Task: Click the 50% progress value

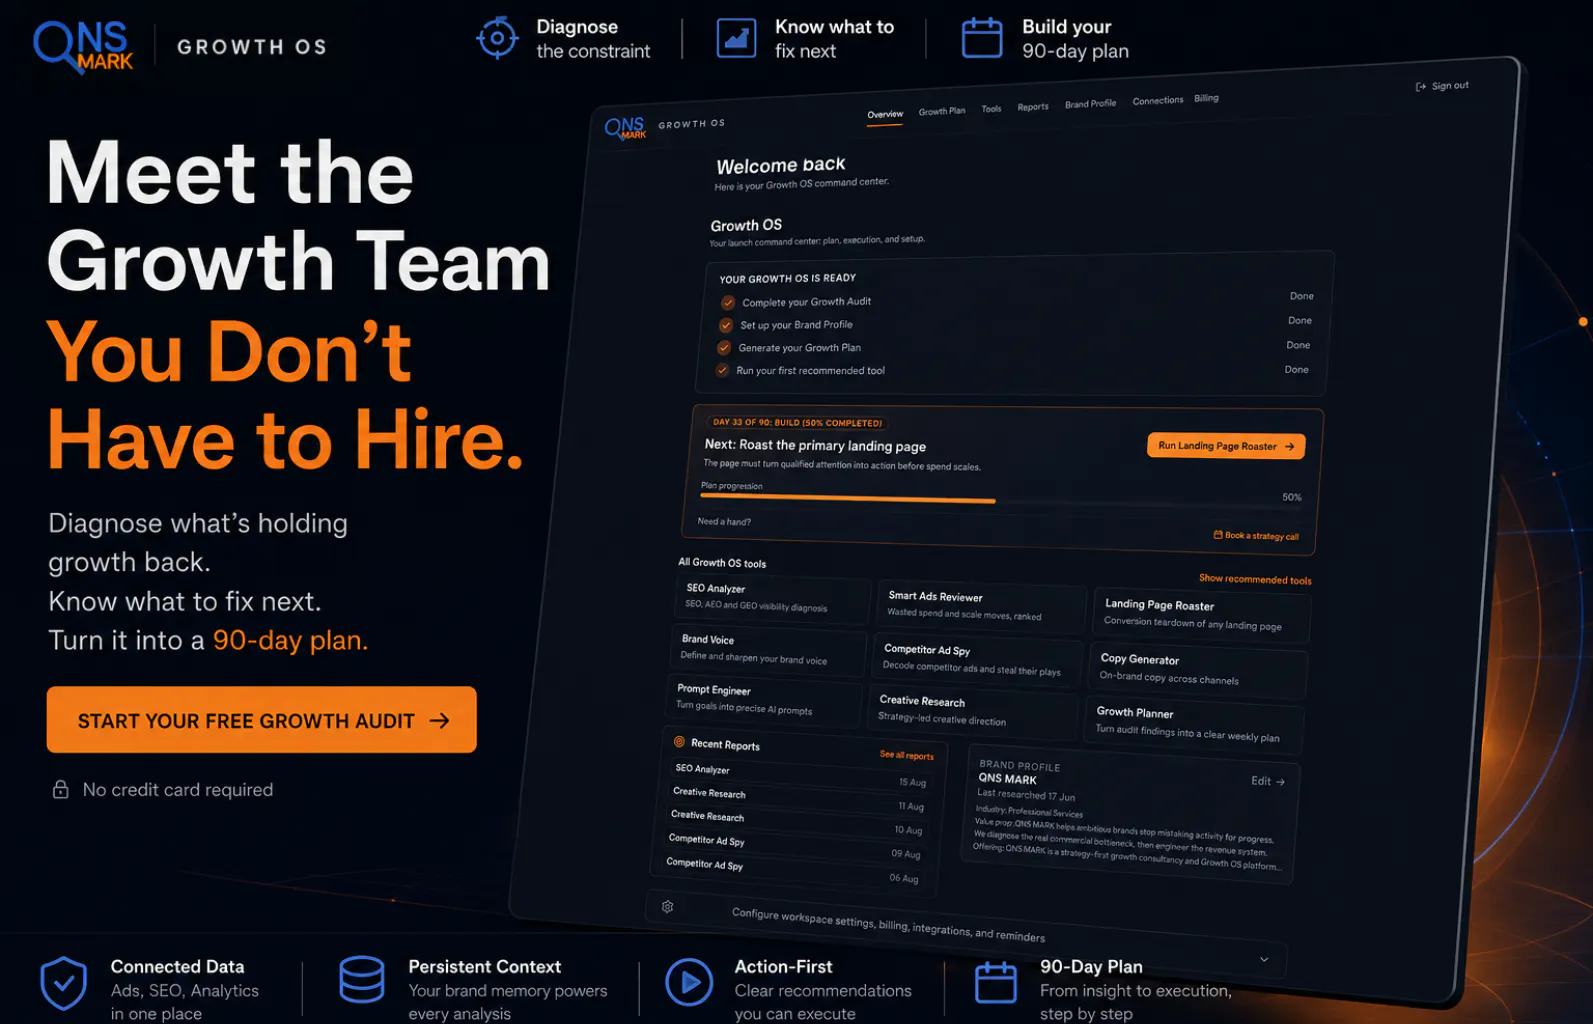Action: (1292, 497)
